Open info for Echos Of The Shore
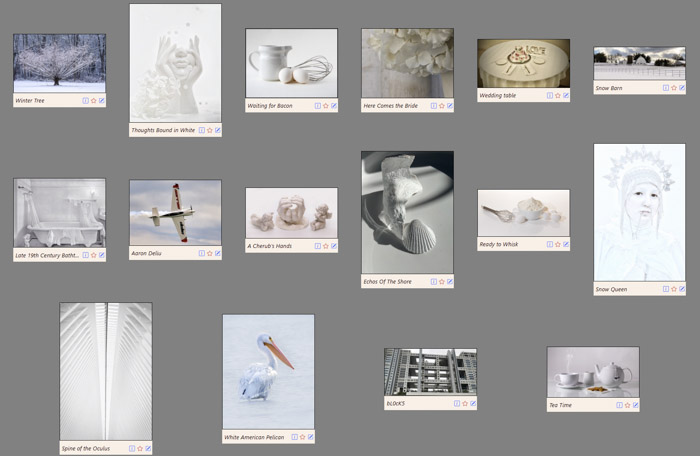700x456 pixels. [x=434, y=282]
